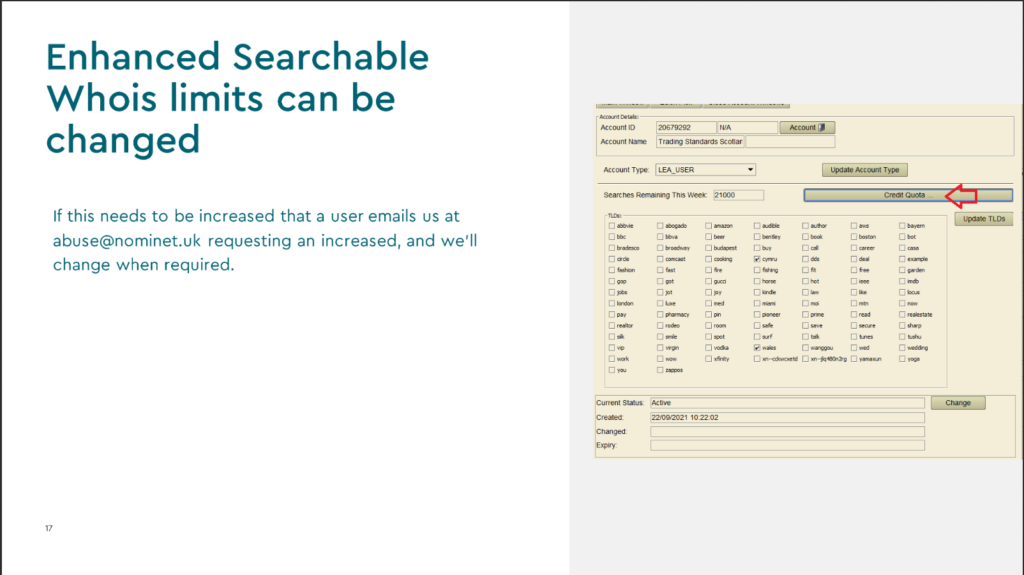Click the Current Status field showing Active
Screen dimensions: 1024x575
click(x=787, y=403)
